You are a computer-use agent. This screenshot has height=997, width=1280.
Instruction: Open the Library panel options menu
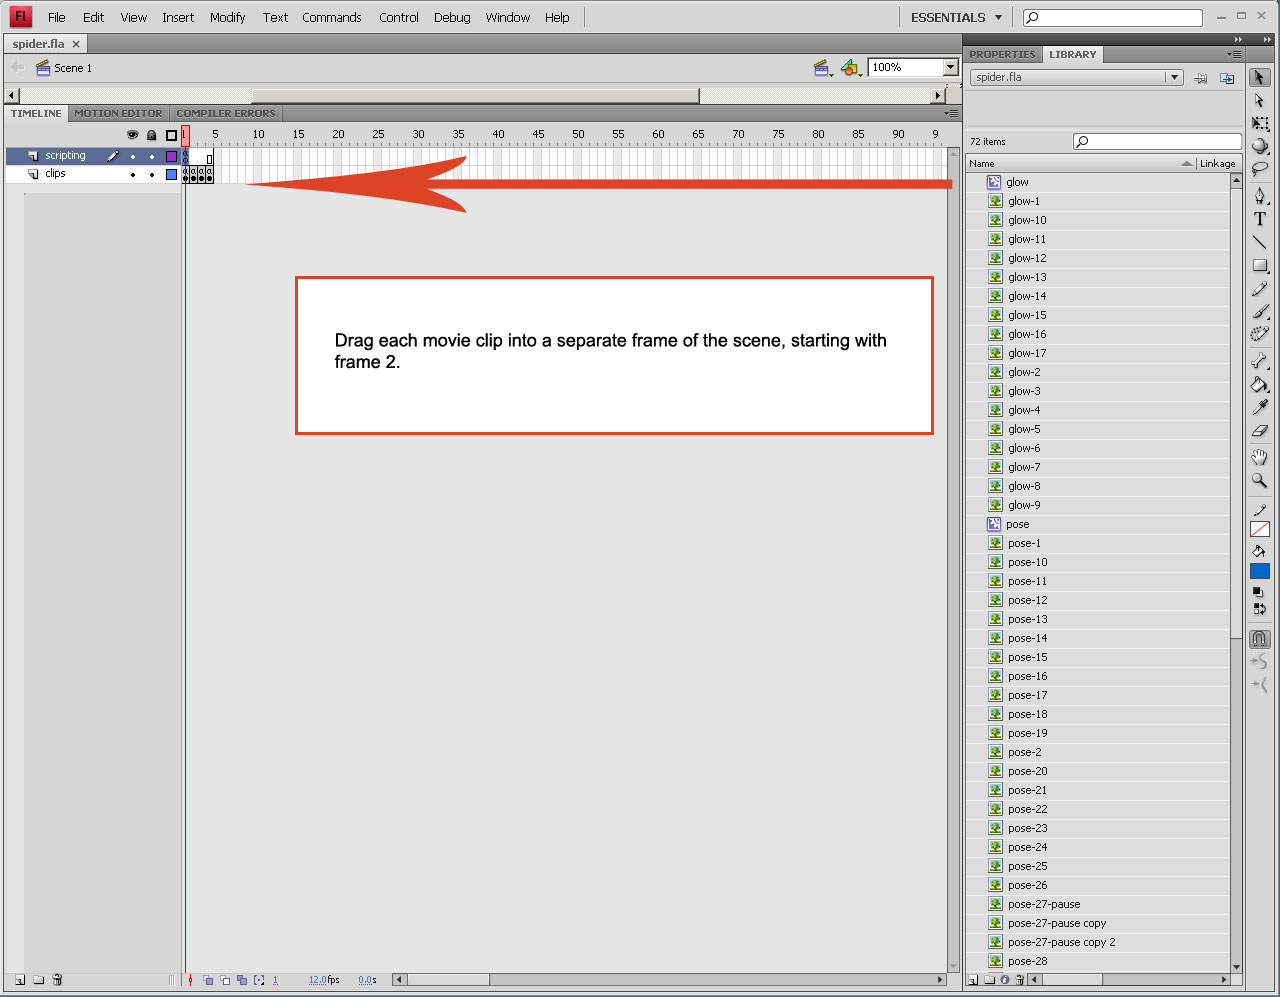click(x=1235, y=54)
